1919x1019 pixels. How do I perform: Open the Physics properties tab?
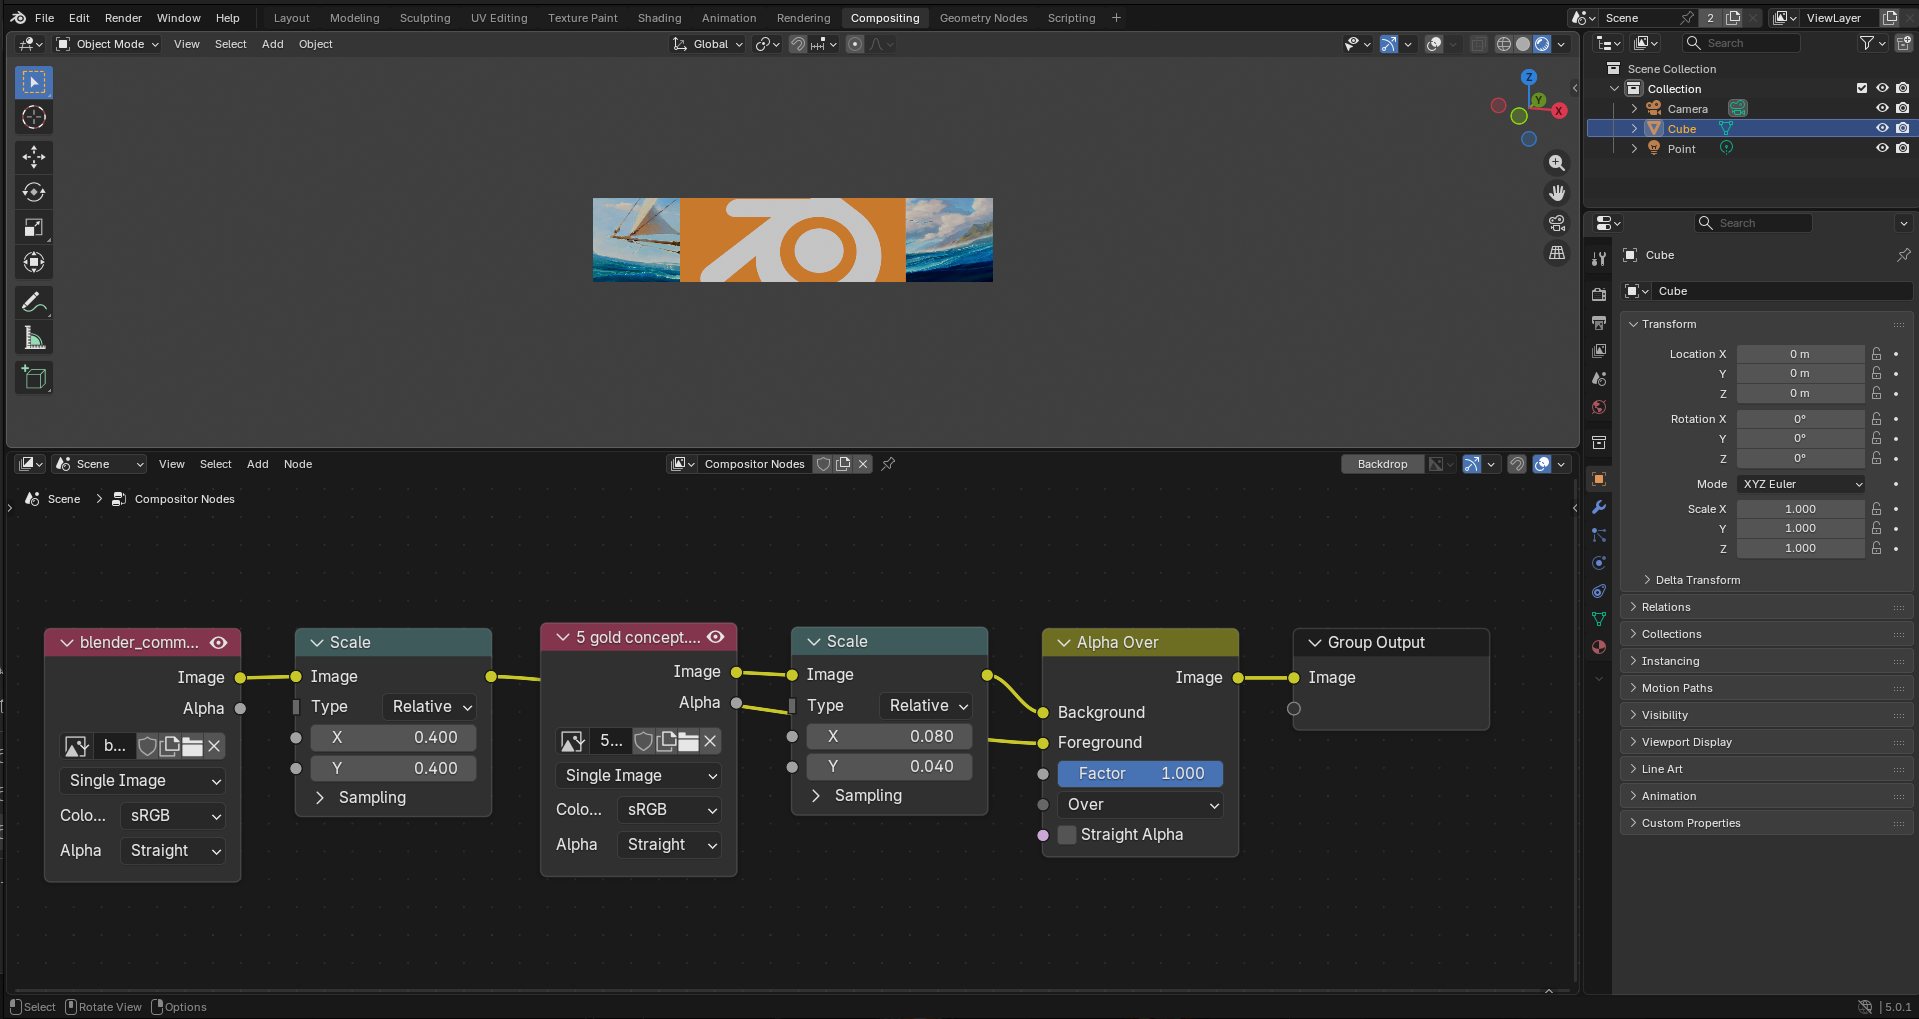click(x=1599, y=563)
